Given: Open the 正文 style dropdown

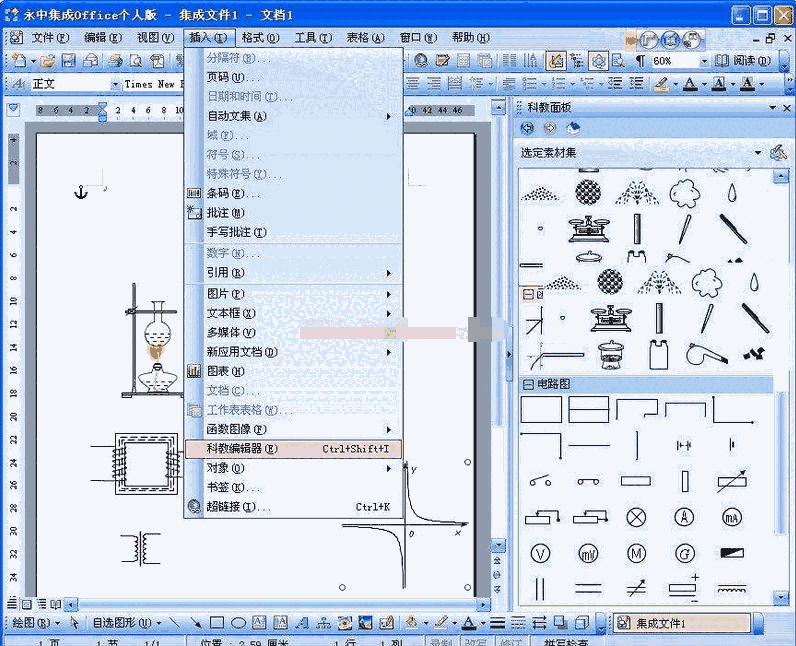Looking at the screenshot, I should tap(116, 84).
